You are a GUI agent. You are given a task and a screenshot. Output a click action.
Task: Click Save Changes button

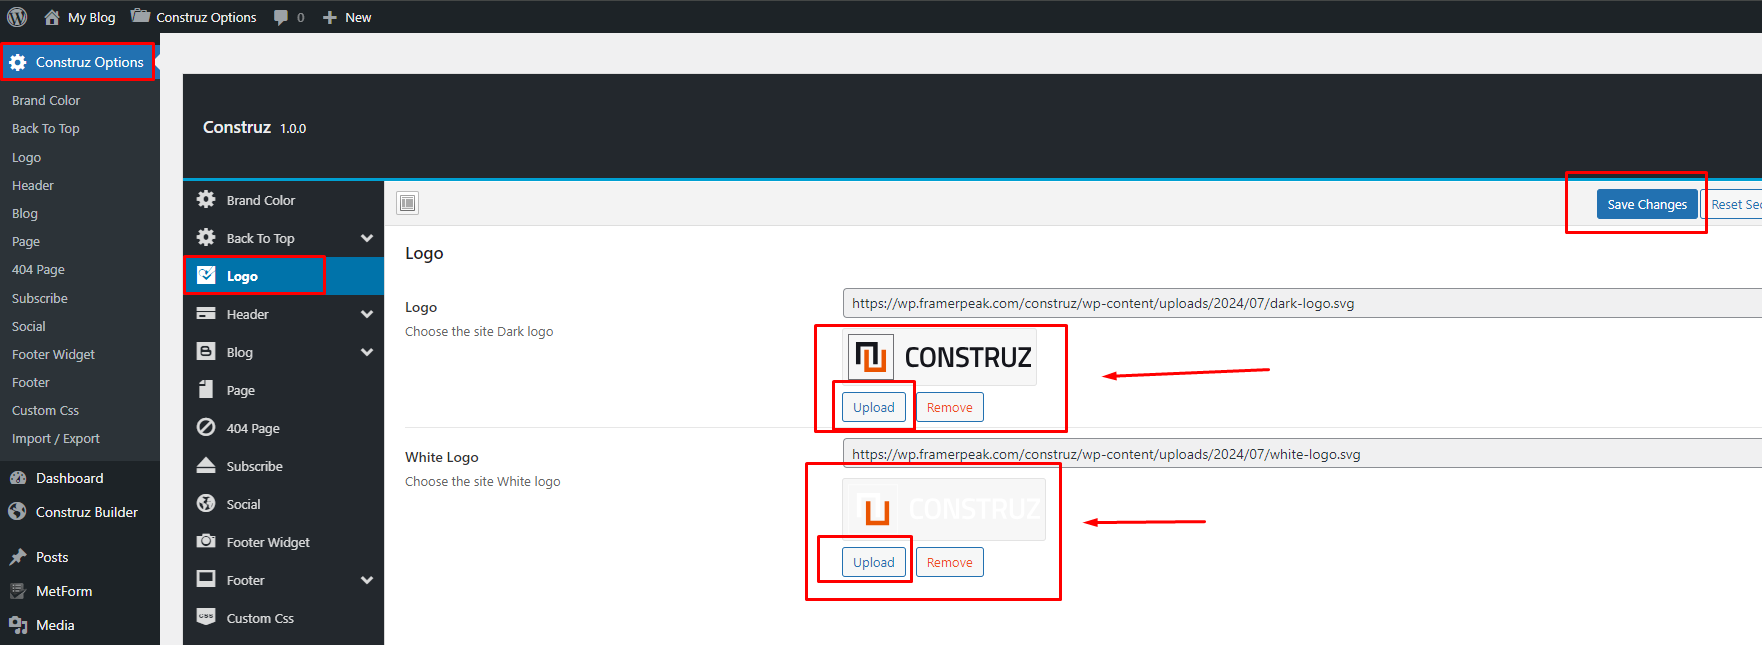[1647, 204]
